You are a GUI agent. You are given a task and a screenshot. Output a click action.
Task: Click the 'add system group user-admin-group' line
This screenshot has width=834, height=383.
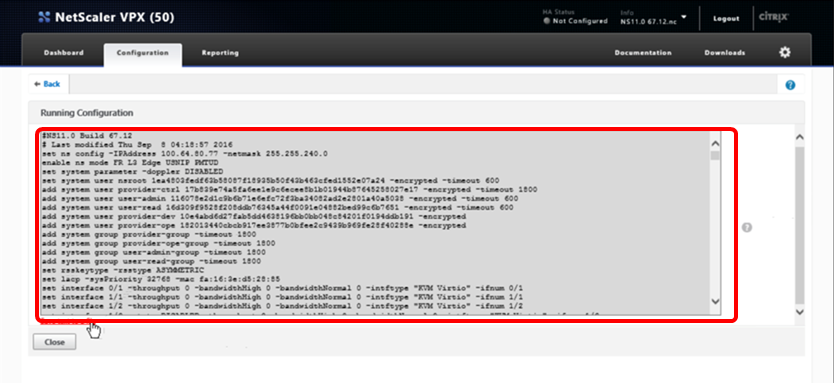154,252
